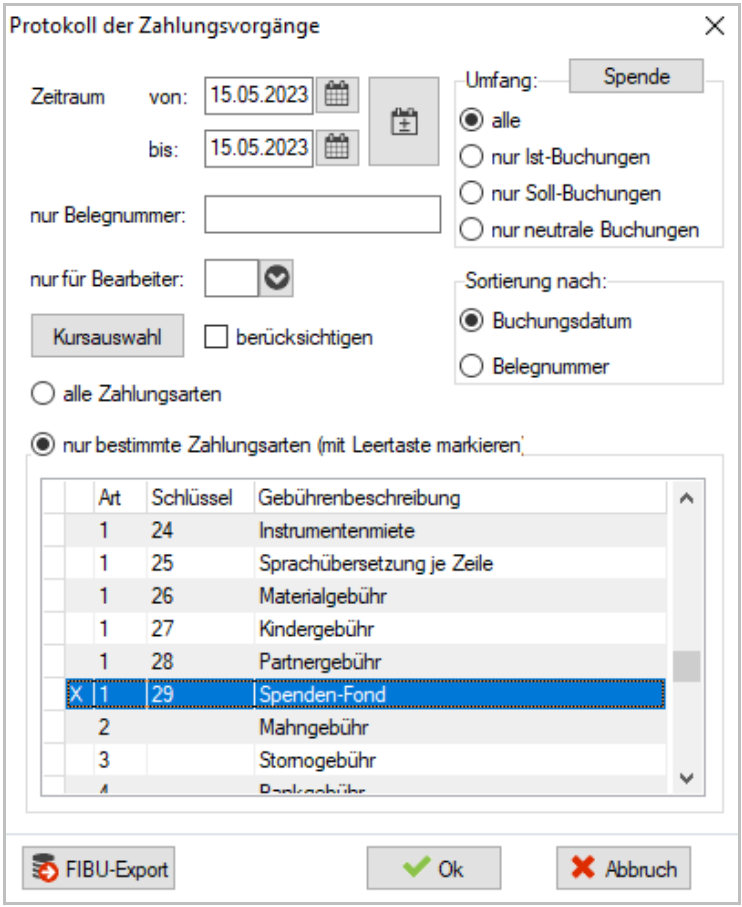Click the FIBU-Export button
742x907 pixels.
98,868
